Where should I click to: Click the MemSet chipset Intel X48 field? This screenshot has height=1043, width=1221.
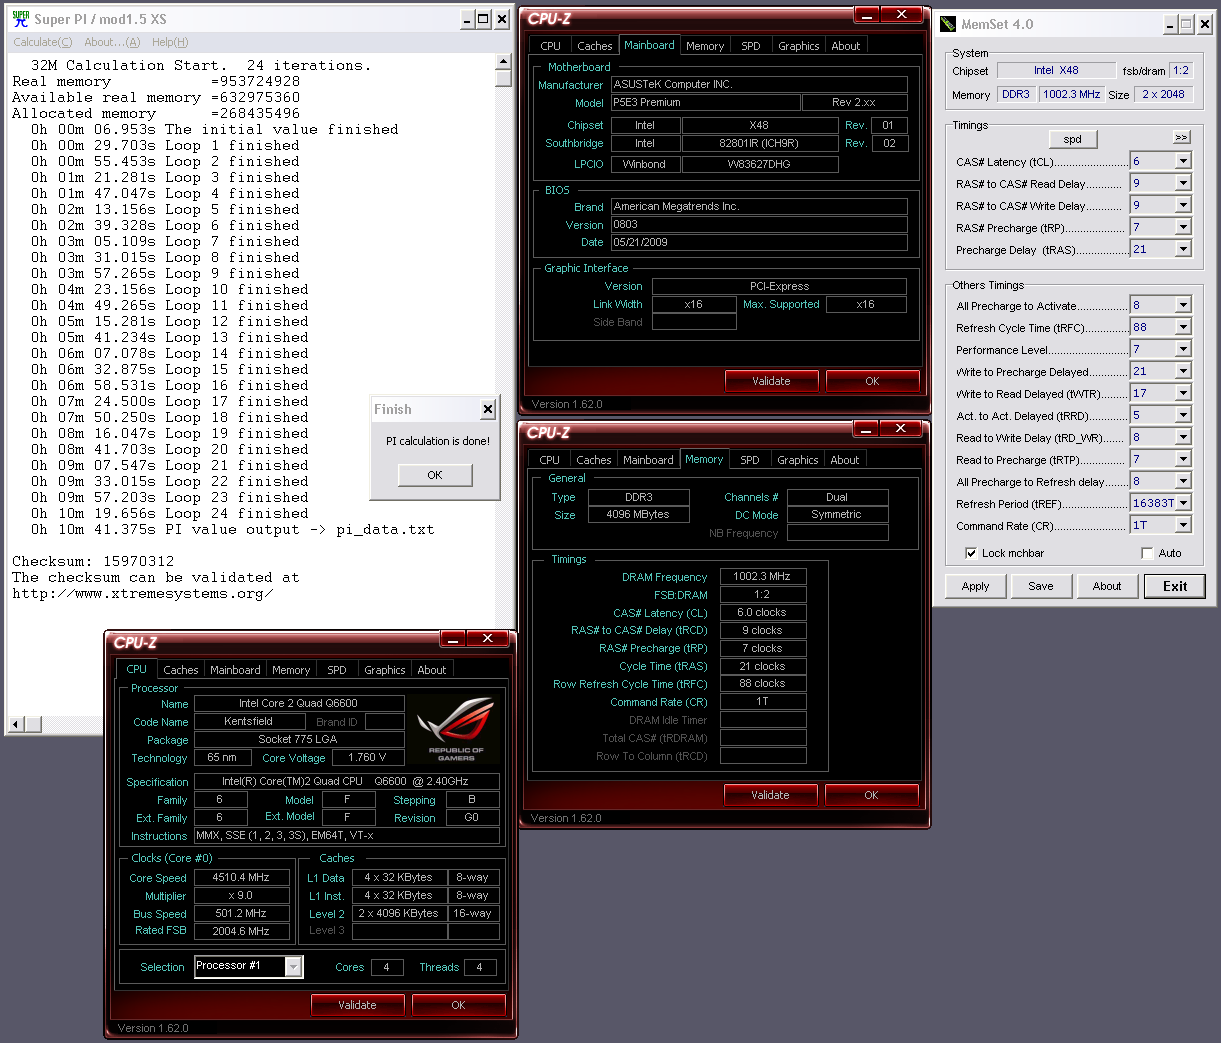pyautogui.click(x=1056, y=70)
